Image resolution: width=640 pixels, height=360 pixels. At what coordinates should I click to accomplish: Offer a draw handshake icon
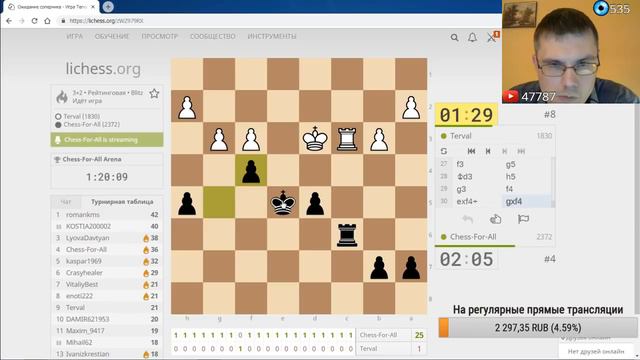tap(496, 219)
